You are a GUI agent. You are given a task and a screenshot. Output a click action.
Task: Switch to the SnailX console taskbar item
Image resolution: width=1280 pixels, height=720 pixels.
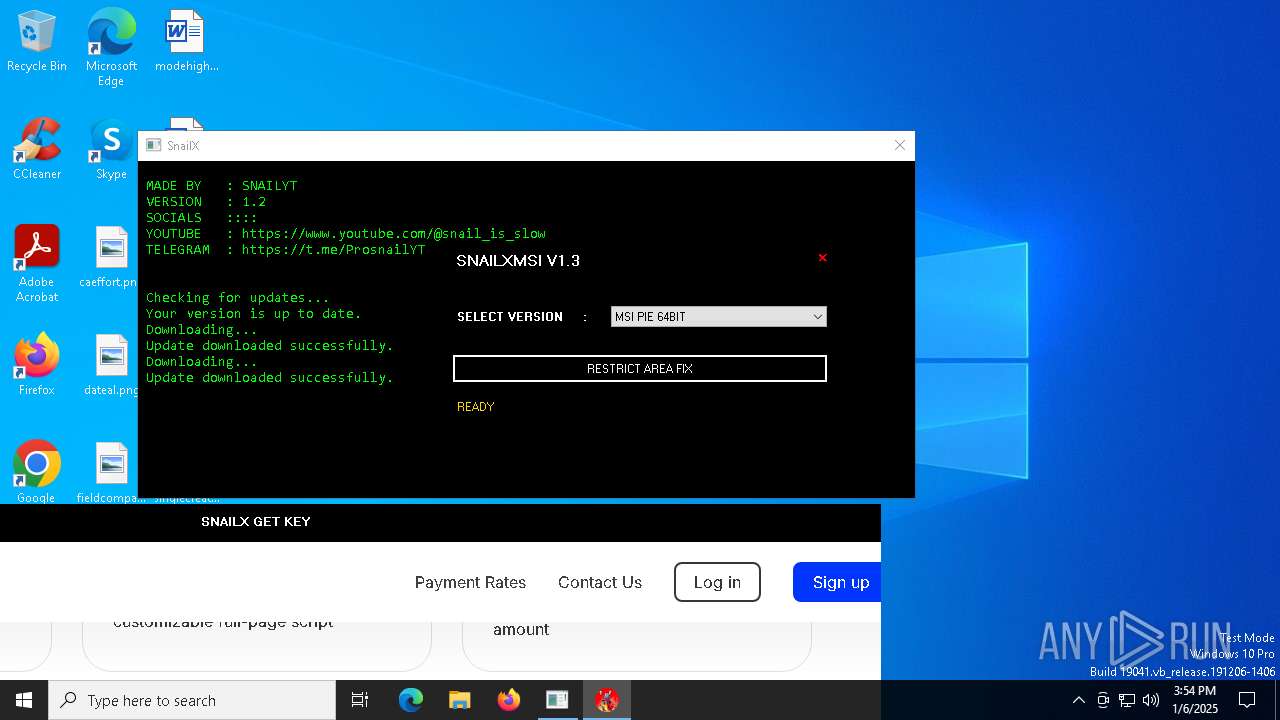coord(557,700)
